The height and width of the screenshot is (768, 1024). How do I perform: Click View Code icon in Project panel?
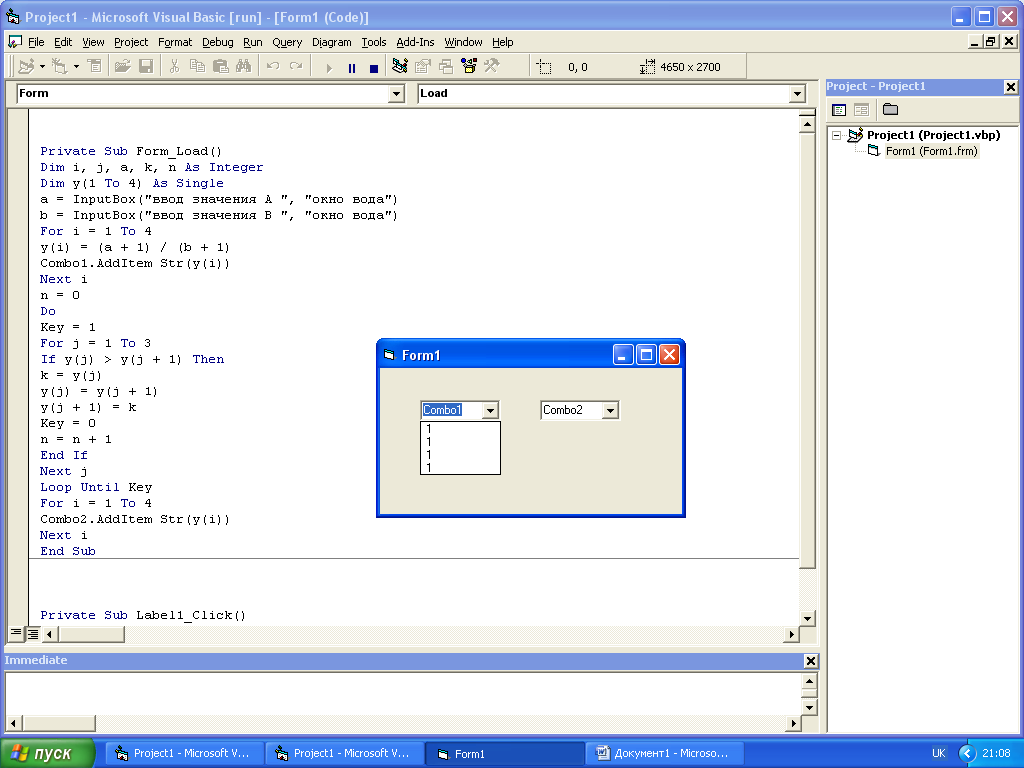coord(839,110)
